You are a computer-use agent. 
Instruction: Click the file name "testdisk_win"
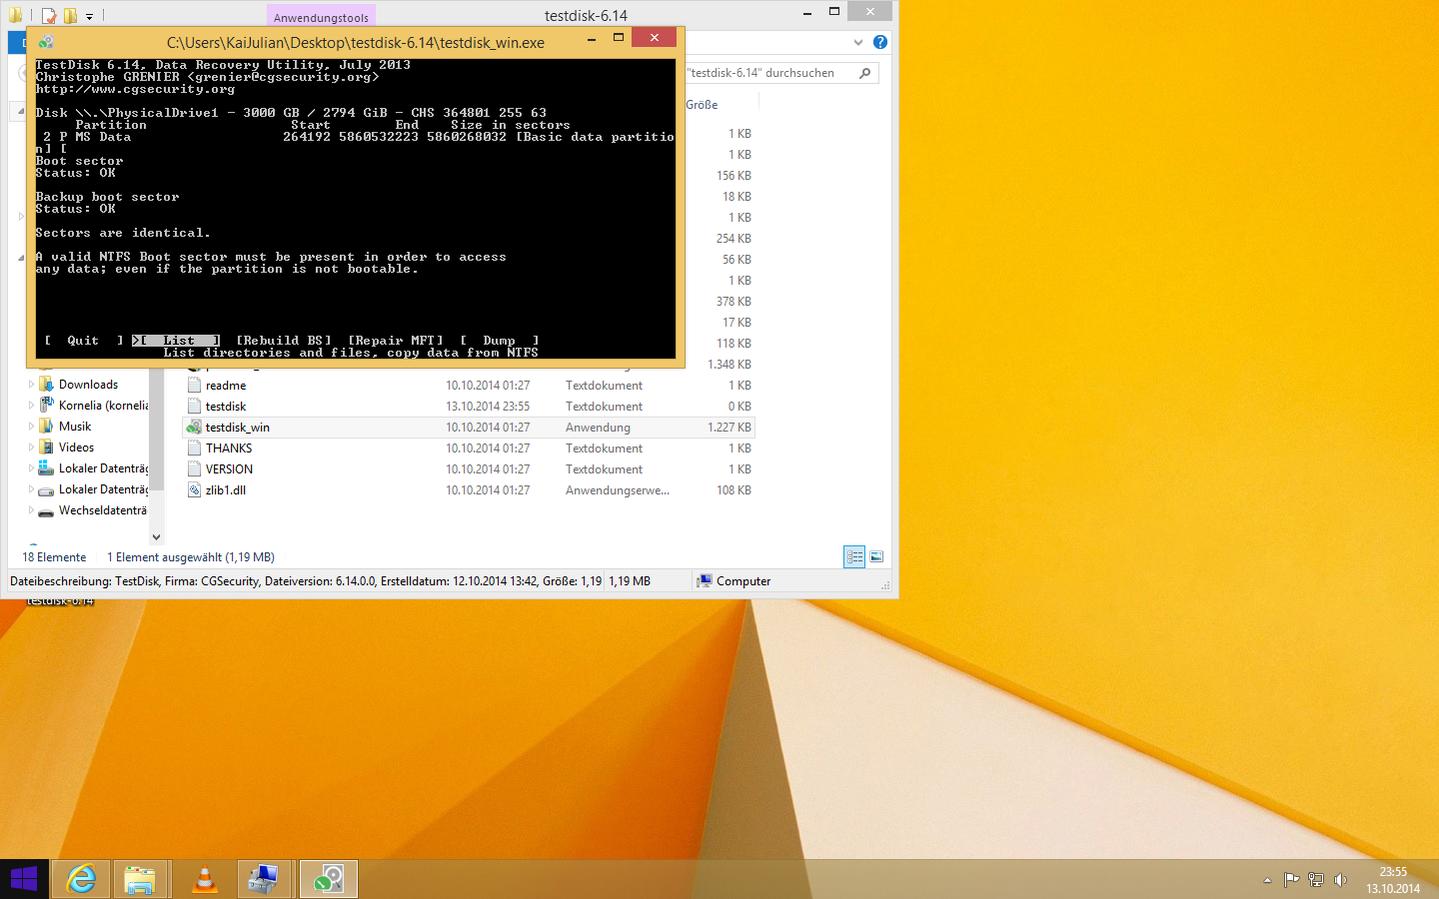coord(237,427)
